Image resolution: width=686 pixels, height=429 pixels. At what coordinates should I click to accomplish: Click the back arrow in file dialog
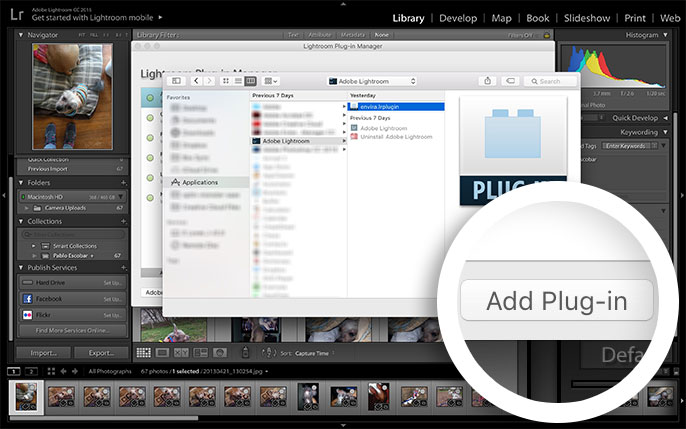[x=196, y=81]
